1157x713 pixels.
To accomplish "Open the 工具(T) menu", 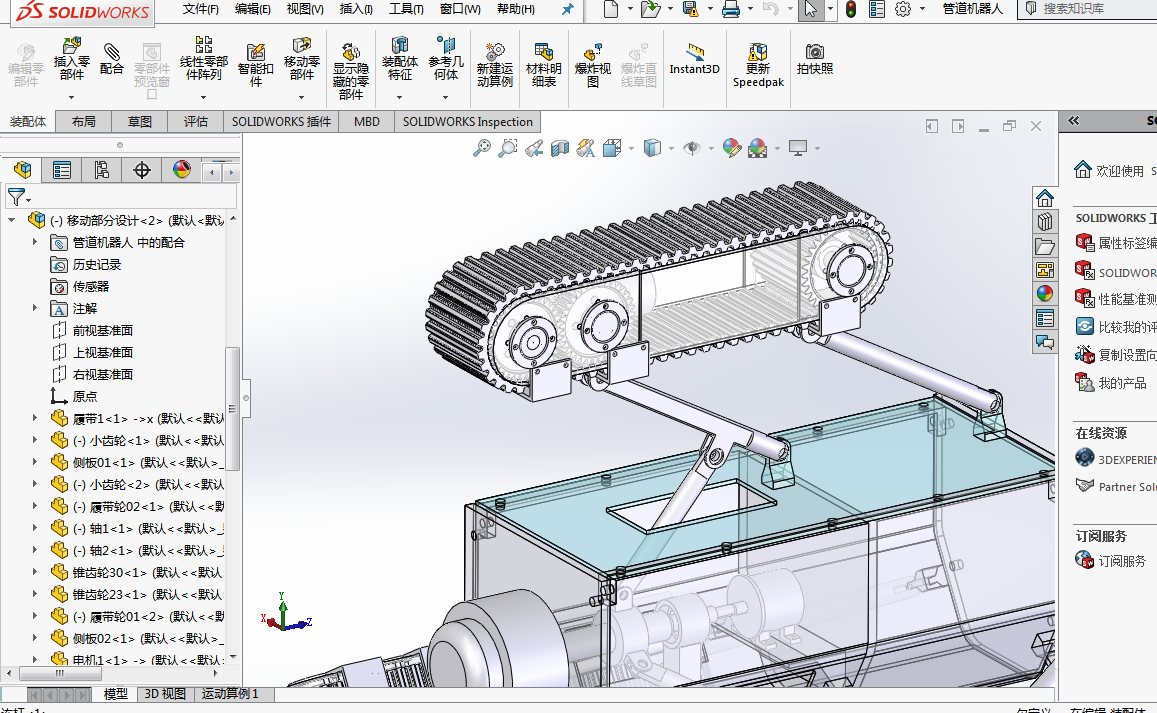I will (x=405, y=9).
